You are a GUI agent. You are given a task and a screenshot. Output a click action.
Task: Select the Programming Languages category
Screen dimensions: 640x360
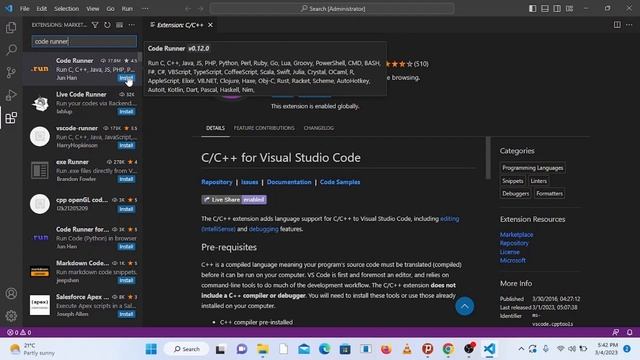pos(533,168)
